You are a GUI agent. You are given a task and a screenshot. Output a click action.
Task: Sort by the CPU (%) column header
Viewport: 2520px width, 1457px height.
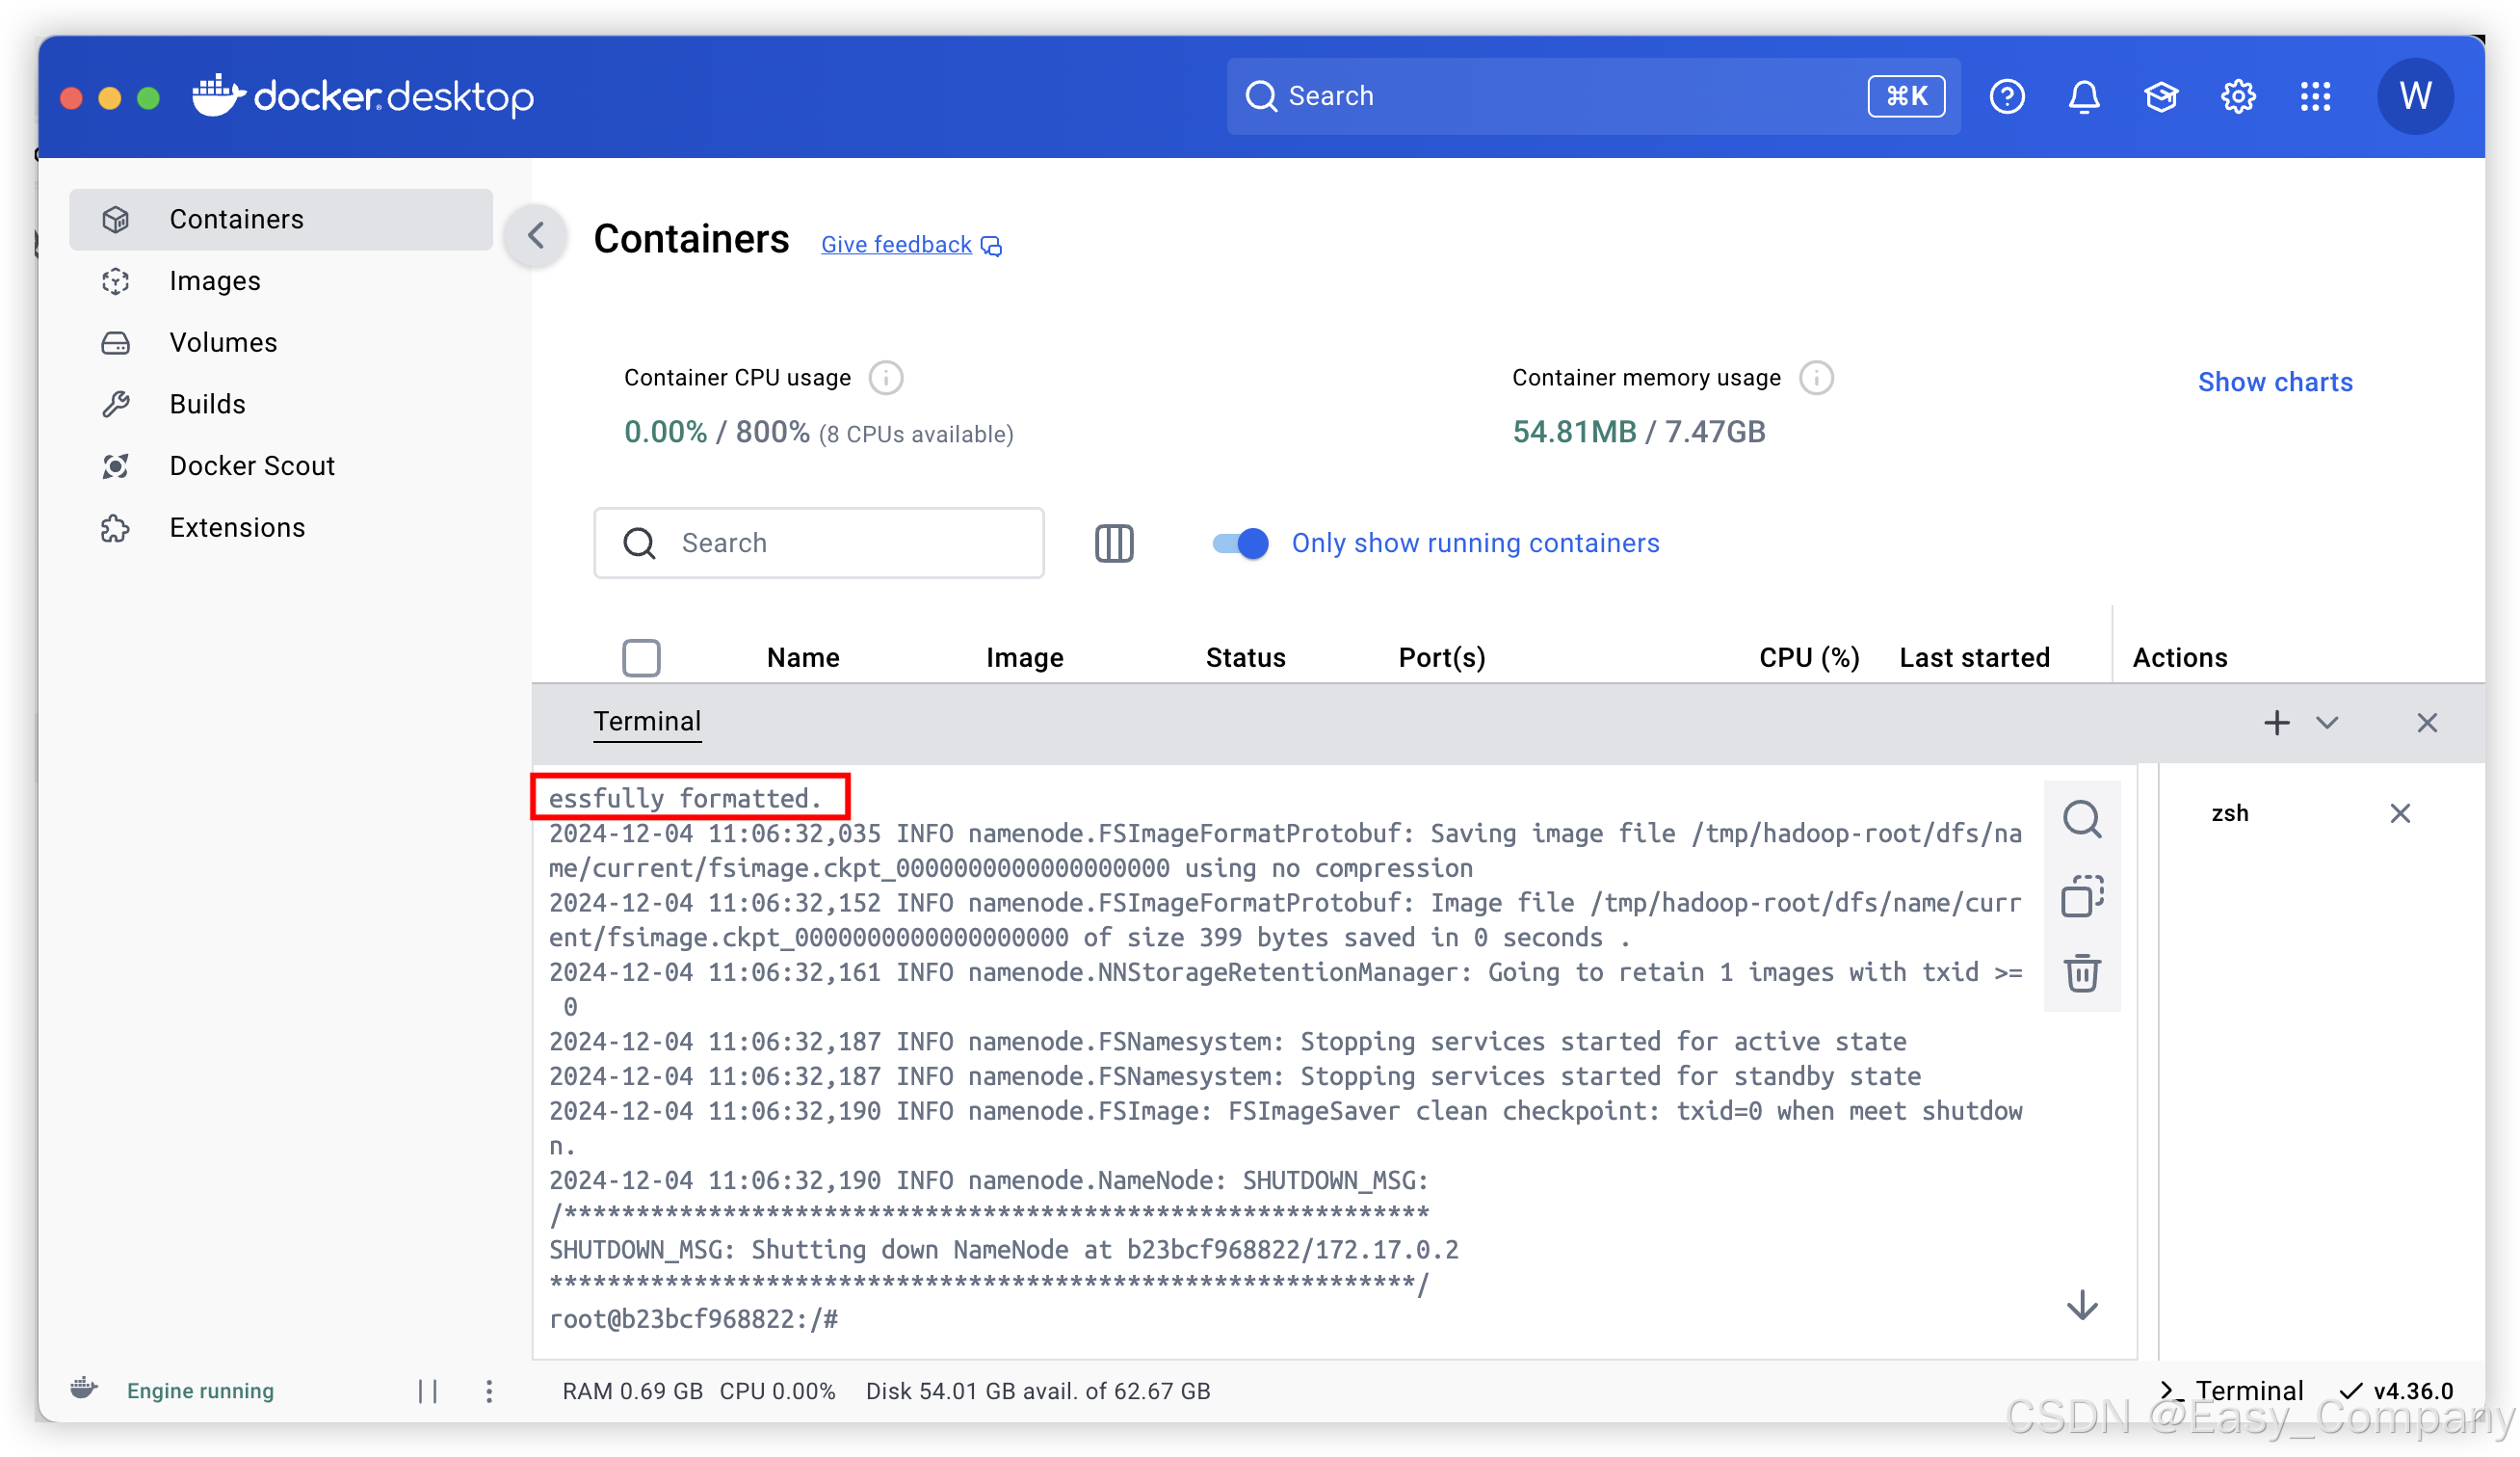click(x=1809, y=657)
